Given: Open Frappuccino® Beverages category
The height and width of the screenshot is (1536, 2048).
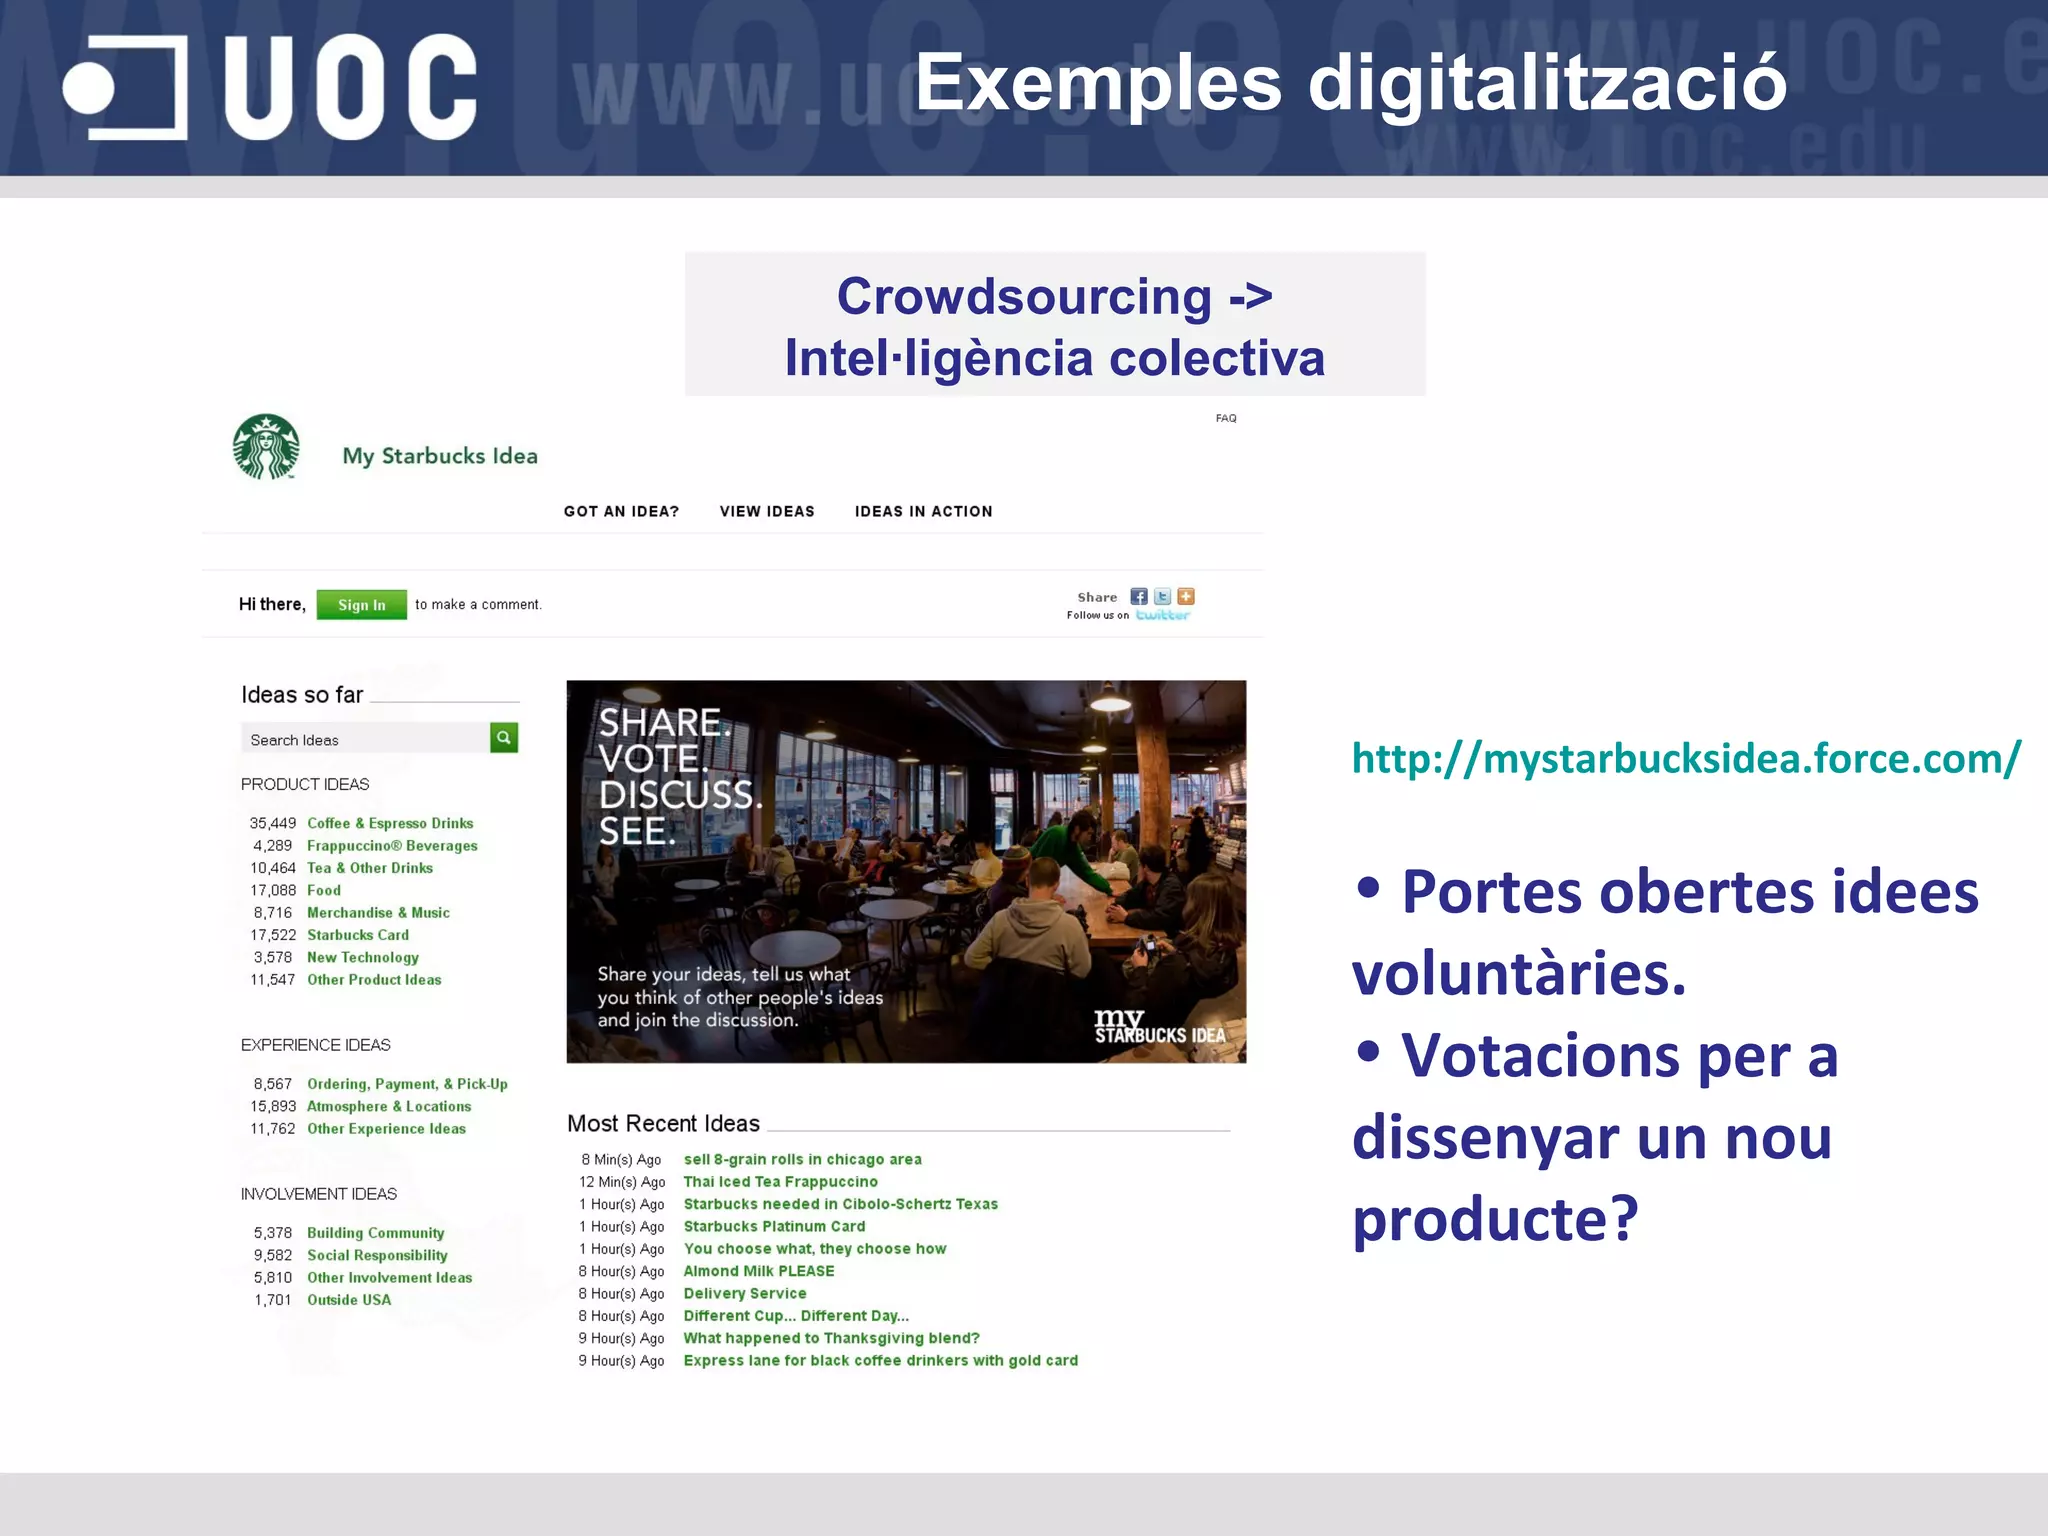Looking at the screenshot, I should click(392, 846).
